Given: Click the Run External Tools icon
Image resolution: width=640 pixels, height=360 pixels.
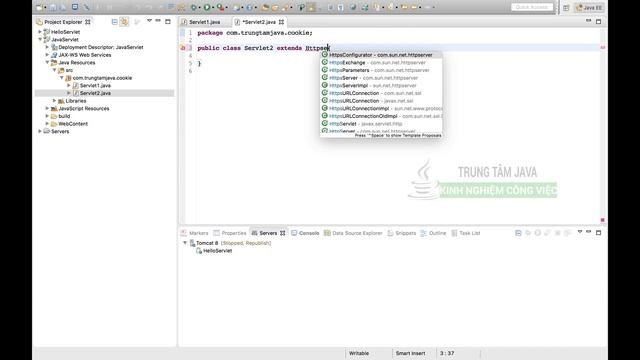Looking at the screenshot, I should [220, 7].
